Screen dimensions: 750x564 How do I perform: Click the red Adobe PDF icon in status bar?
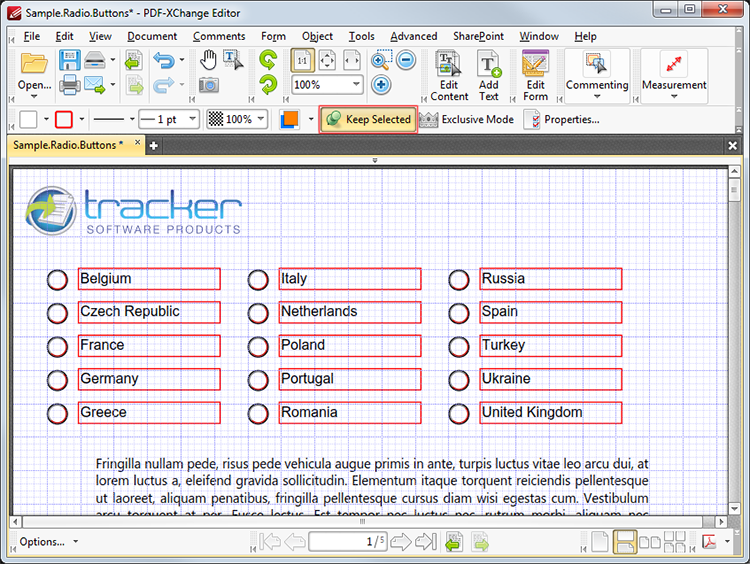coord(709,542)
